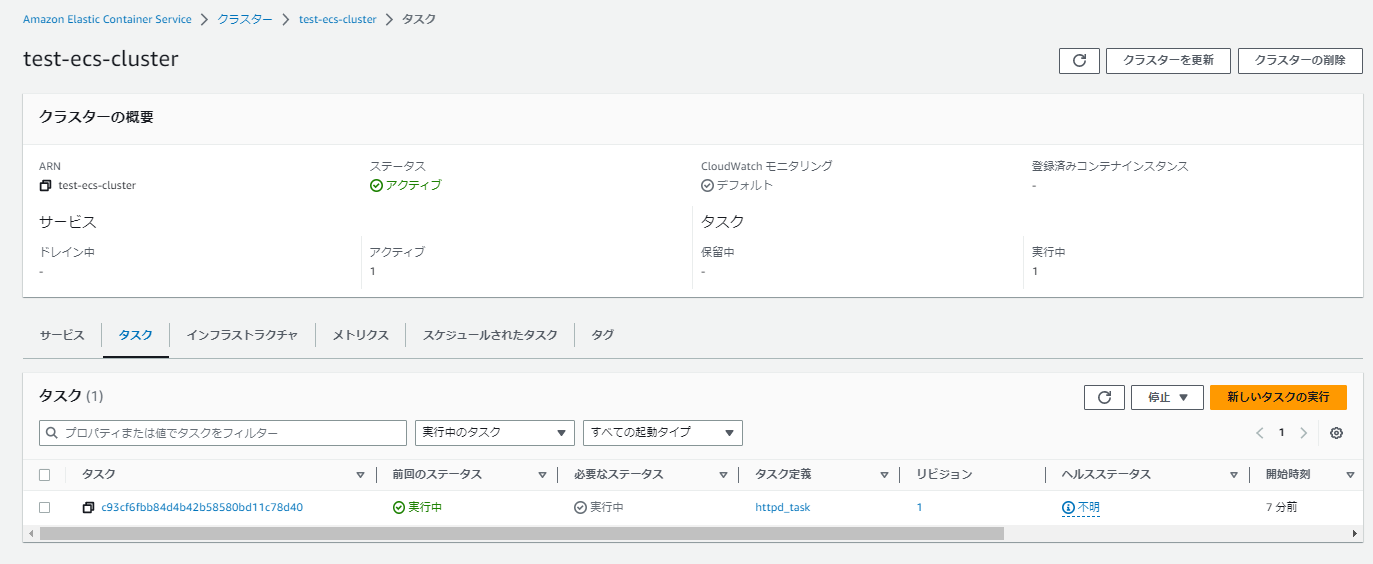Sort by タスク column sort arrow
The width and height of the screenshot is (1373, 564).
click(360, 475)
